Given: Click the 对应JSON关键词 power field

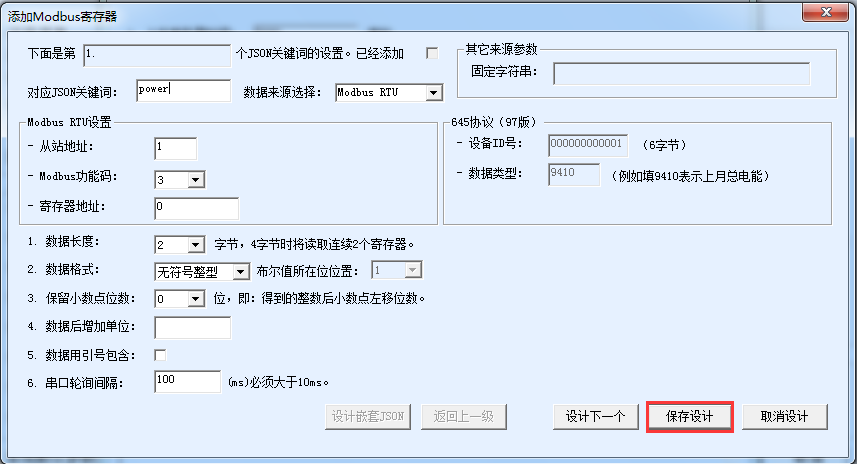Looking at the screenshot, I should point(184,90).
